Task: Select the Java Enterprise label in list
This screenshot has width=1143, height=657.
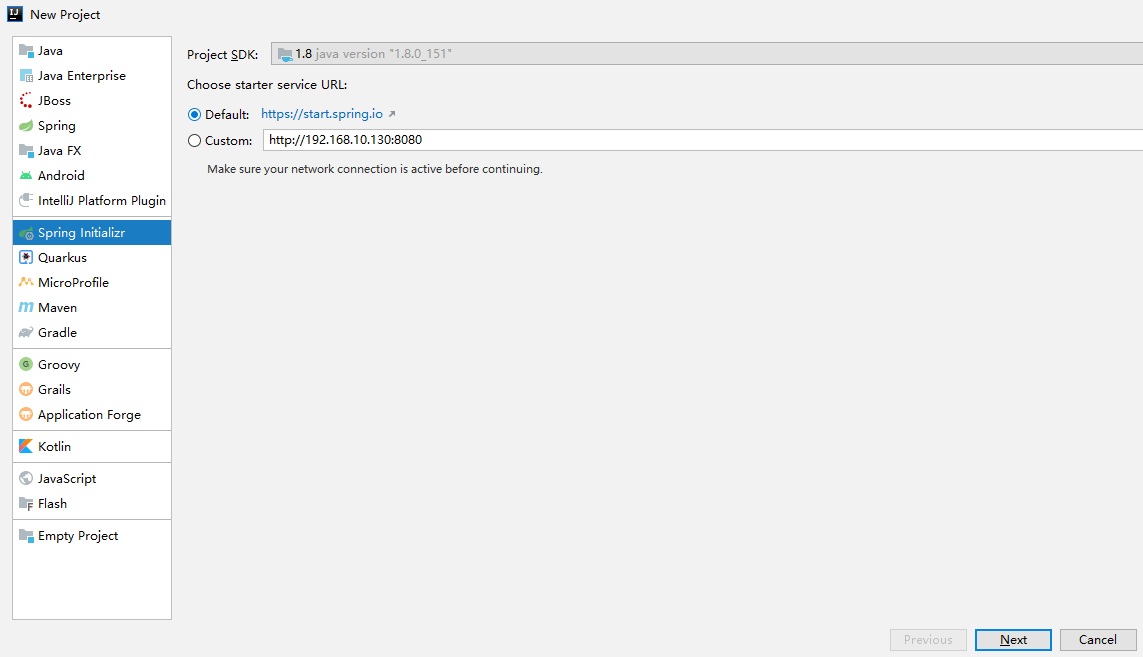Action: (x=82, y=76)
